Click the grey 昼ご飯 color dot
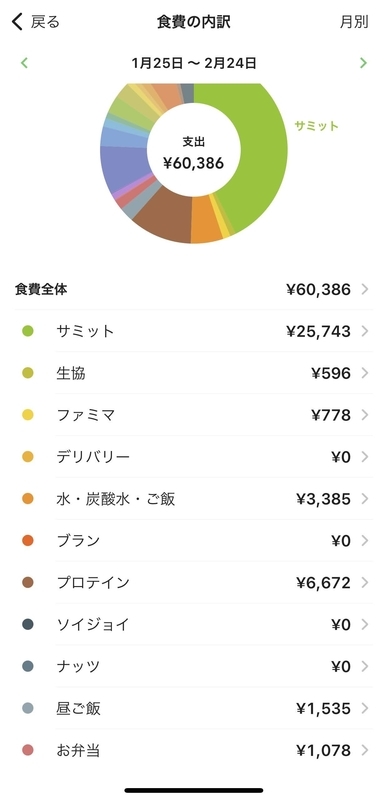Screen dimensions: 388x800 (x=28, y=708)
